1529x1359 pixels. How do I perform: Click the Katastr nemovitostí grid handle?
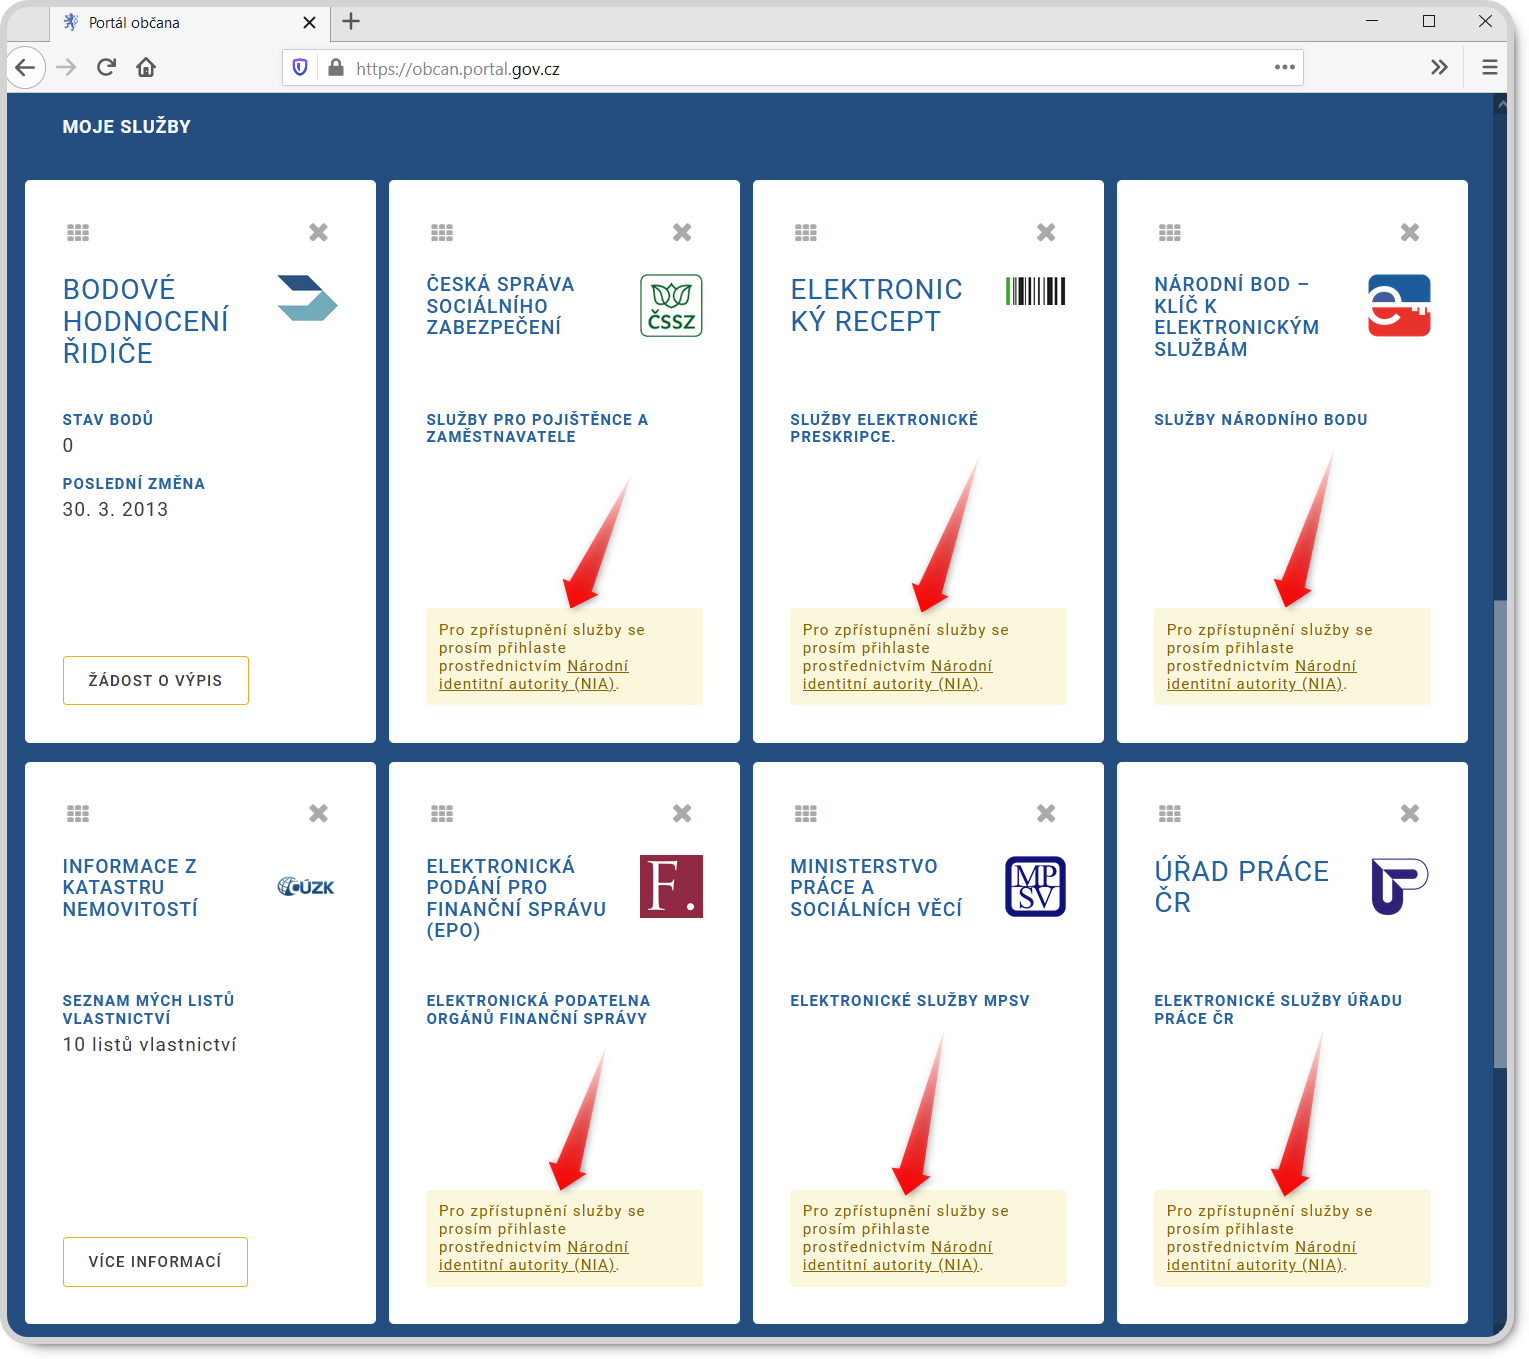pos(78,814)
